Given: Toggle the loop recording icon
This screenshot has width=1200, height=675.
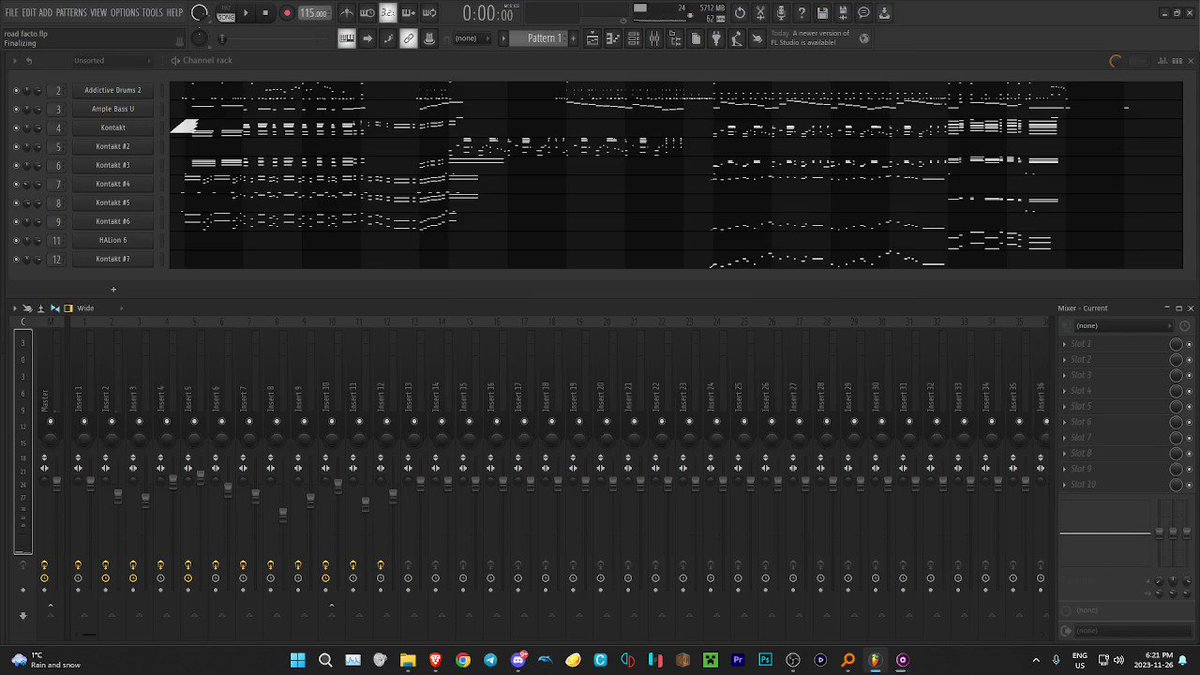Looking at the screenshot, I should click(x=429, y=13).
